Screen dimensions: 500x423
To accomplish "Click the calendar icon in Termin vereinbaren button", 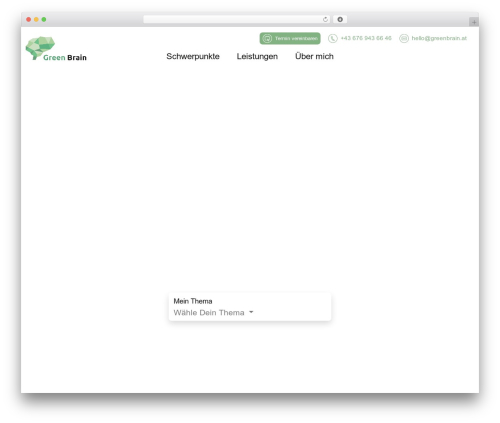I will pos(267,38).
